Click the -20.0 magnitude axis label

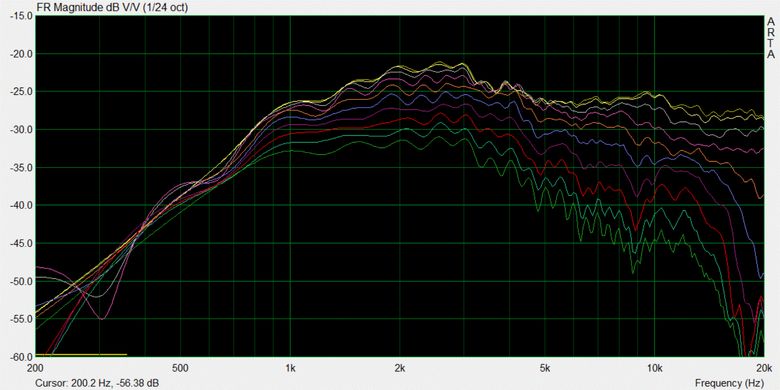(21, 54)
